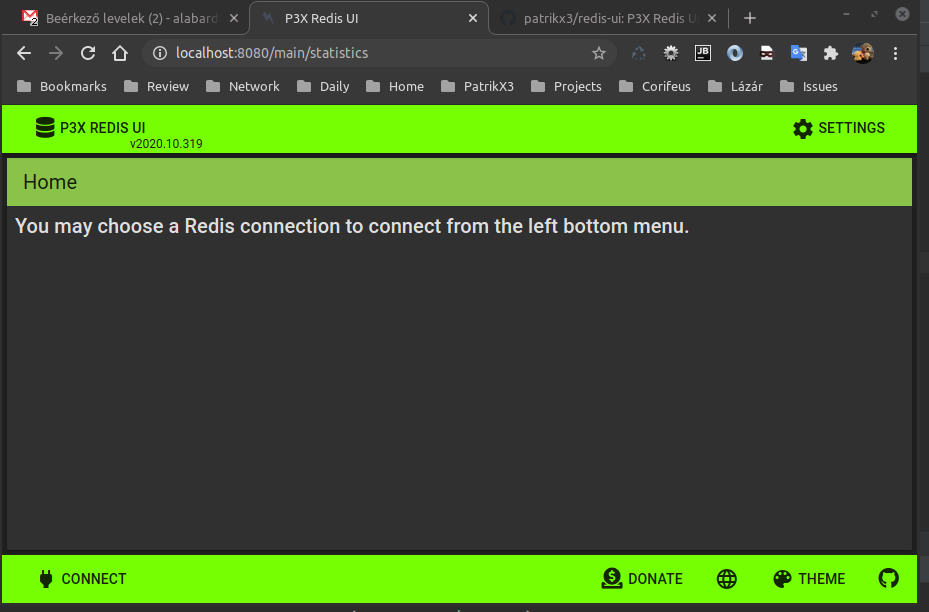Switch to the patrikx3/redis-ui GitHub tab

(x=609, y=18)
